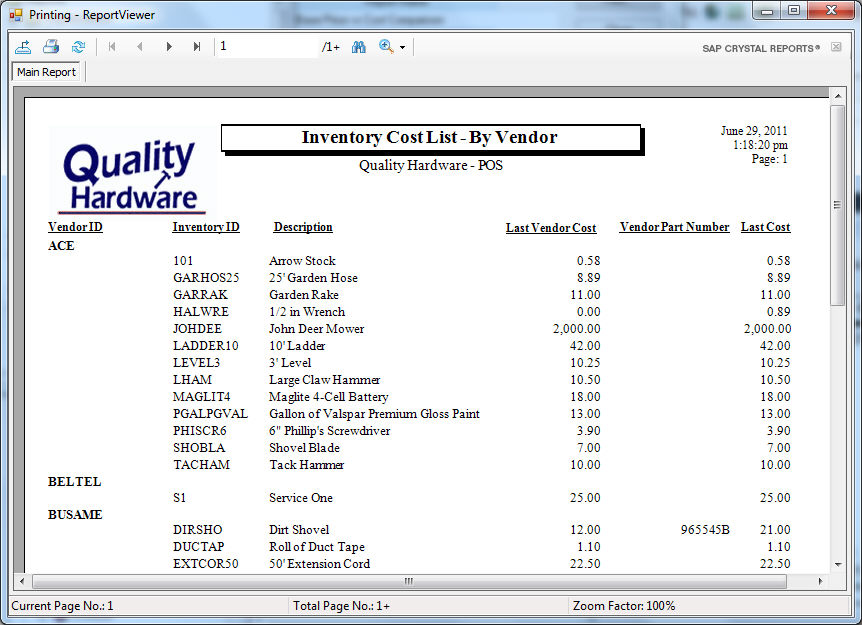This screenshot has height=625, width=862.
Task: Click the vertical scrollbar up arrow
Action: click(x=838, y=94)
